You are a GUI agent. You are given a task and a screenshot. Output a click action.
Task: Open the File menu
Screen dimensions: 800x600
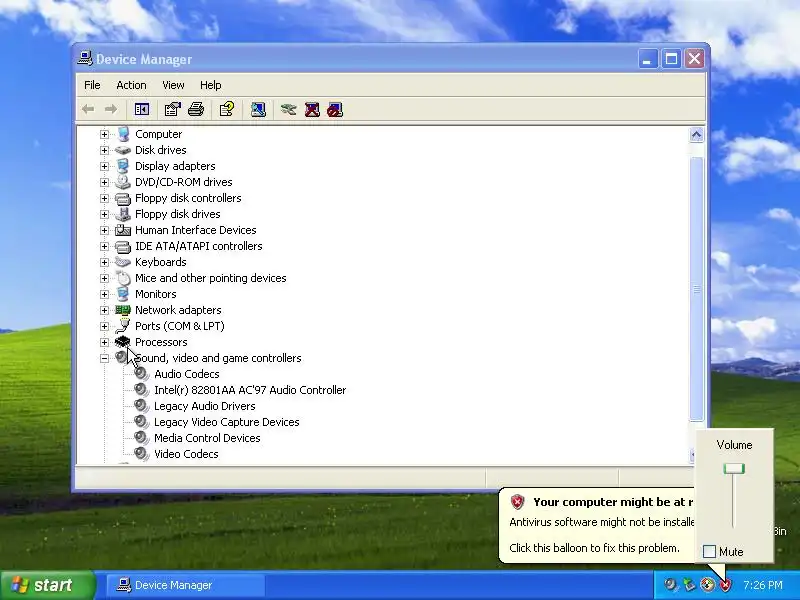pyautogui.click(x=92, y=85)
